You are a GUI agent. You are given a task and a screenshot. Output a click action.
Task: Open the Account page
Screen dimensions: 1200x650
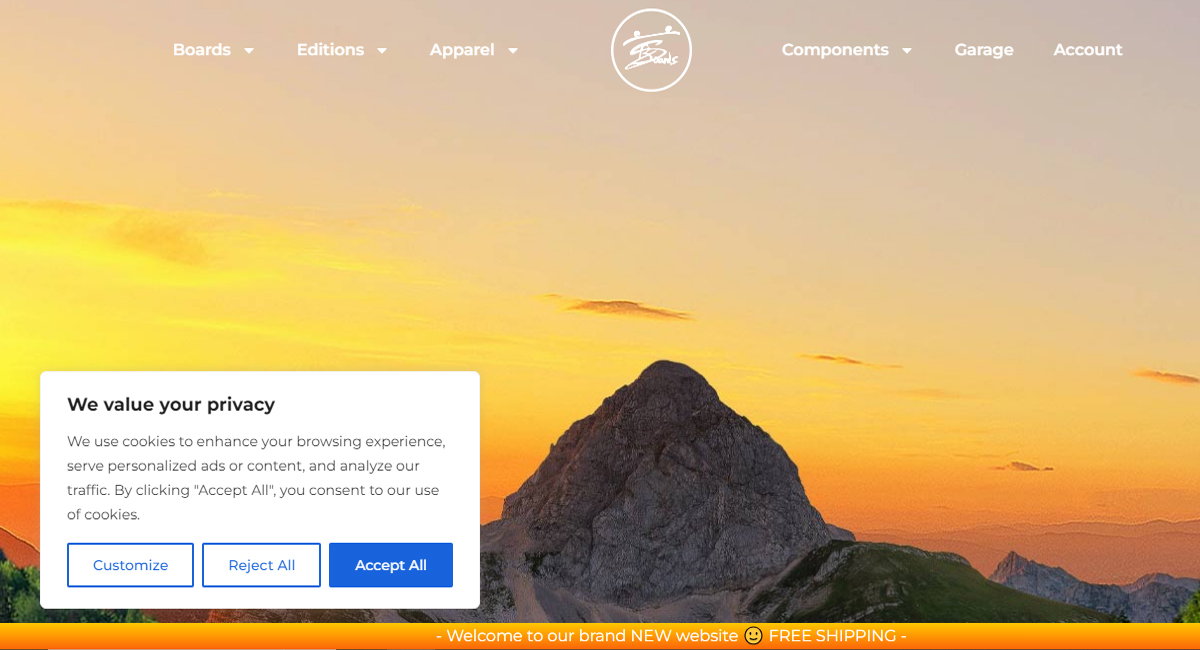[1088, 50]
